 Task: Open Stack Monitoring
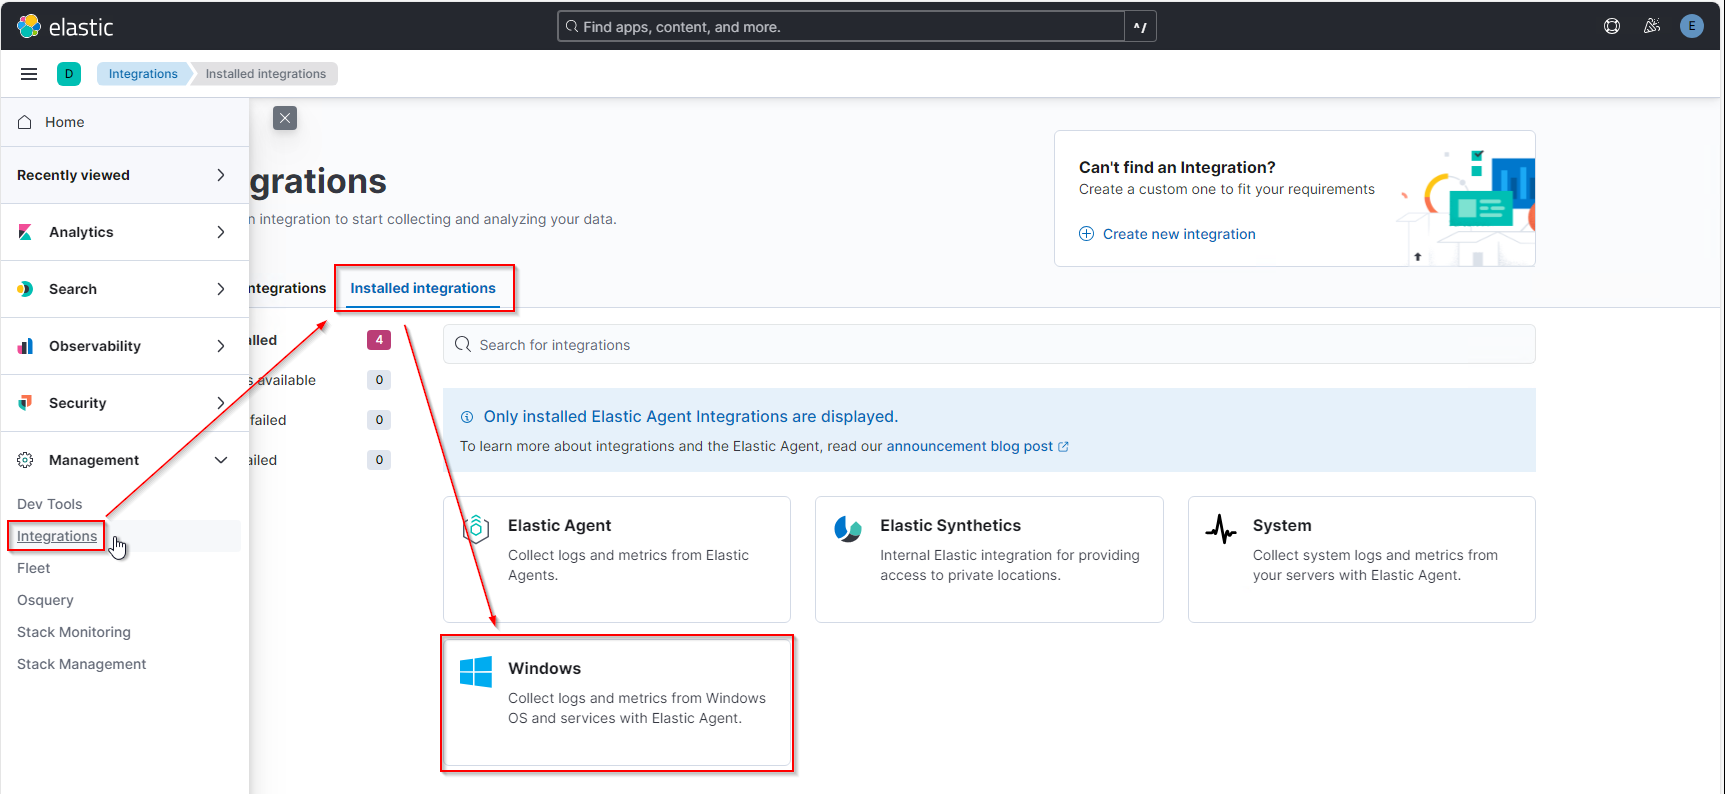[x=74, y=632]
